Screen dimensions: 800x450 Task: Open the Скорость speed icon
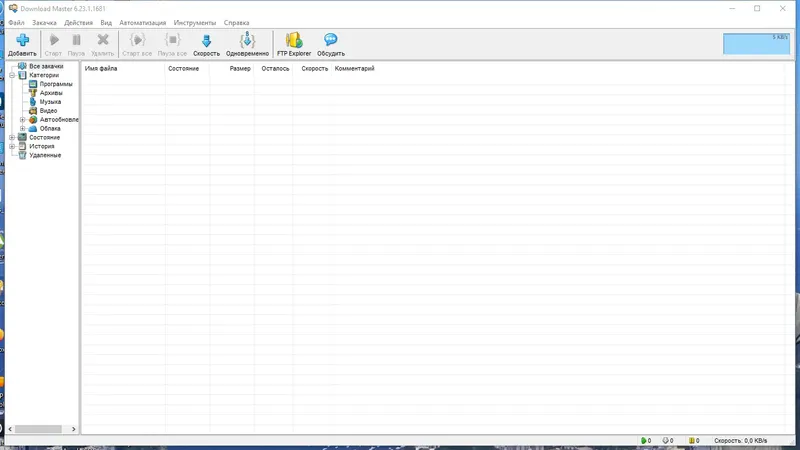(206, 40)
